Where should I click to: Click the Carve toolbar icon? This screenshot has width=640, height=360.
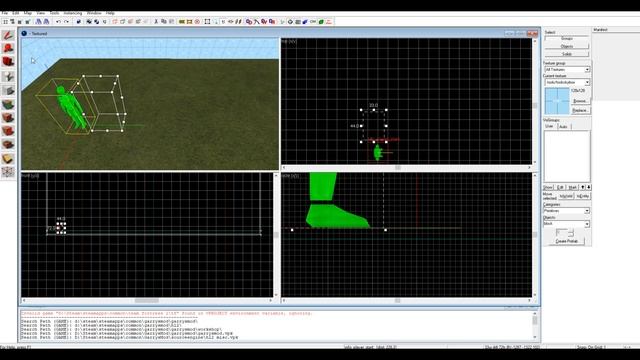[78, 22]
